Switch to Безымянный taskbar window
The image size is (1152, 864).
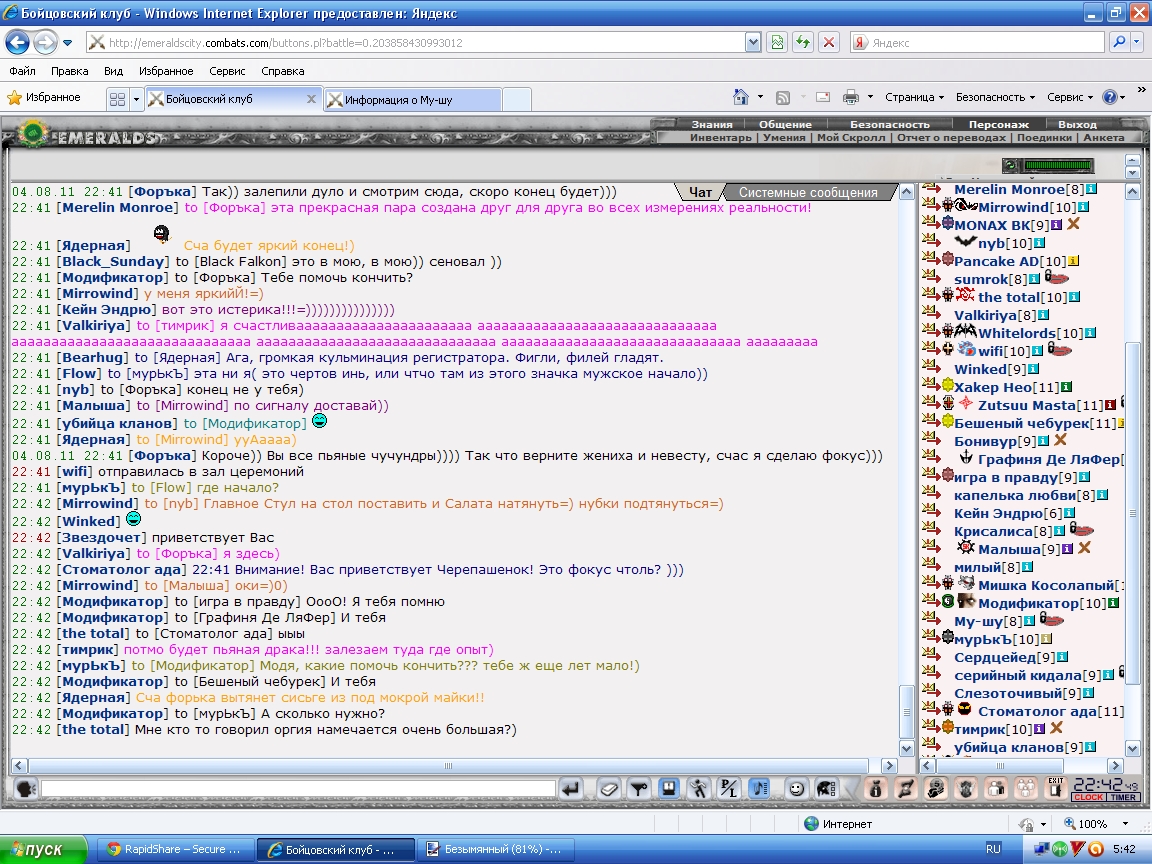497,849
